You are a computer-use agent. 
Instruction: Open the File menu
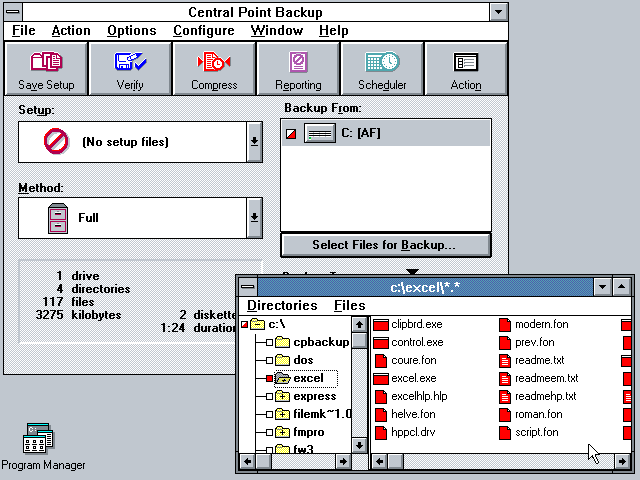click(x=23, y=31)
